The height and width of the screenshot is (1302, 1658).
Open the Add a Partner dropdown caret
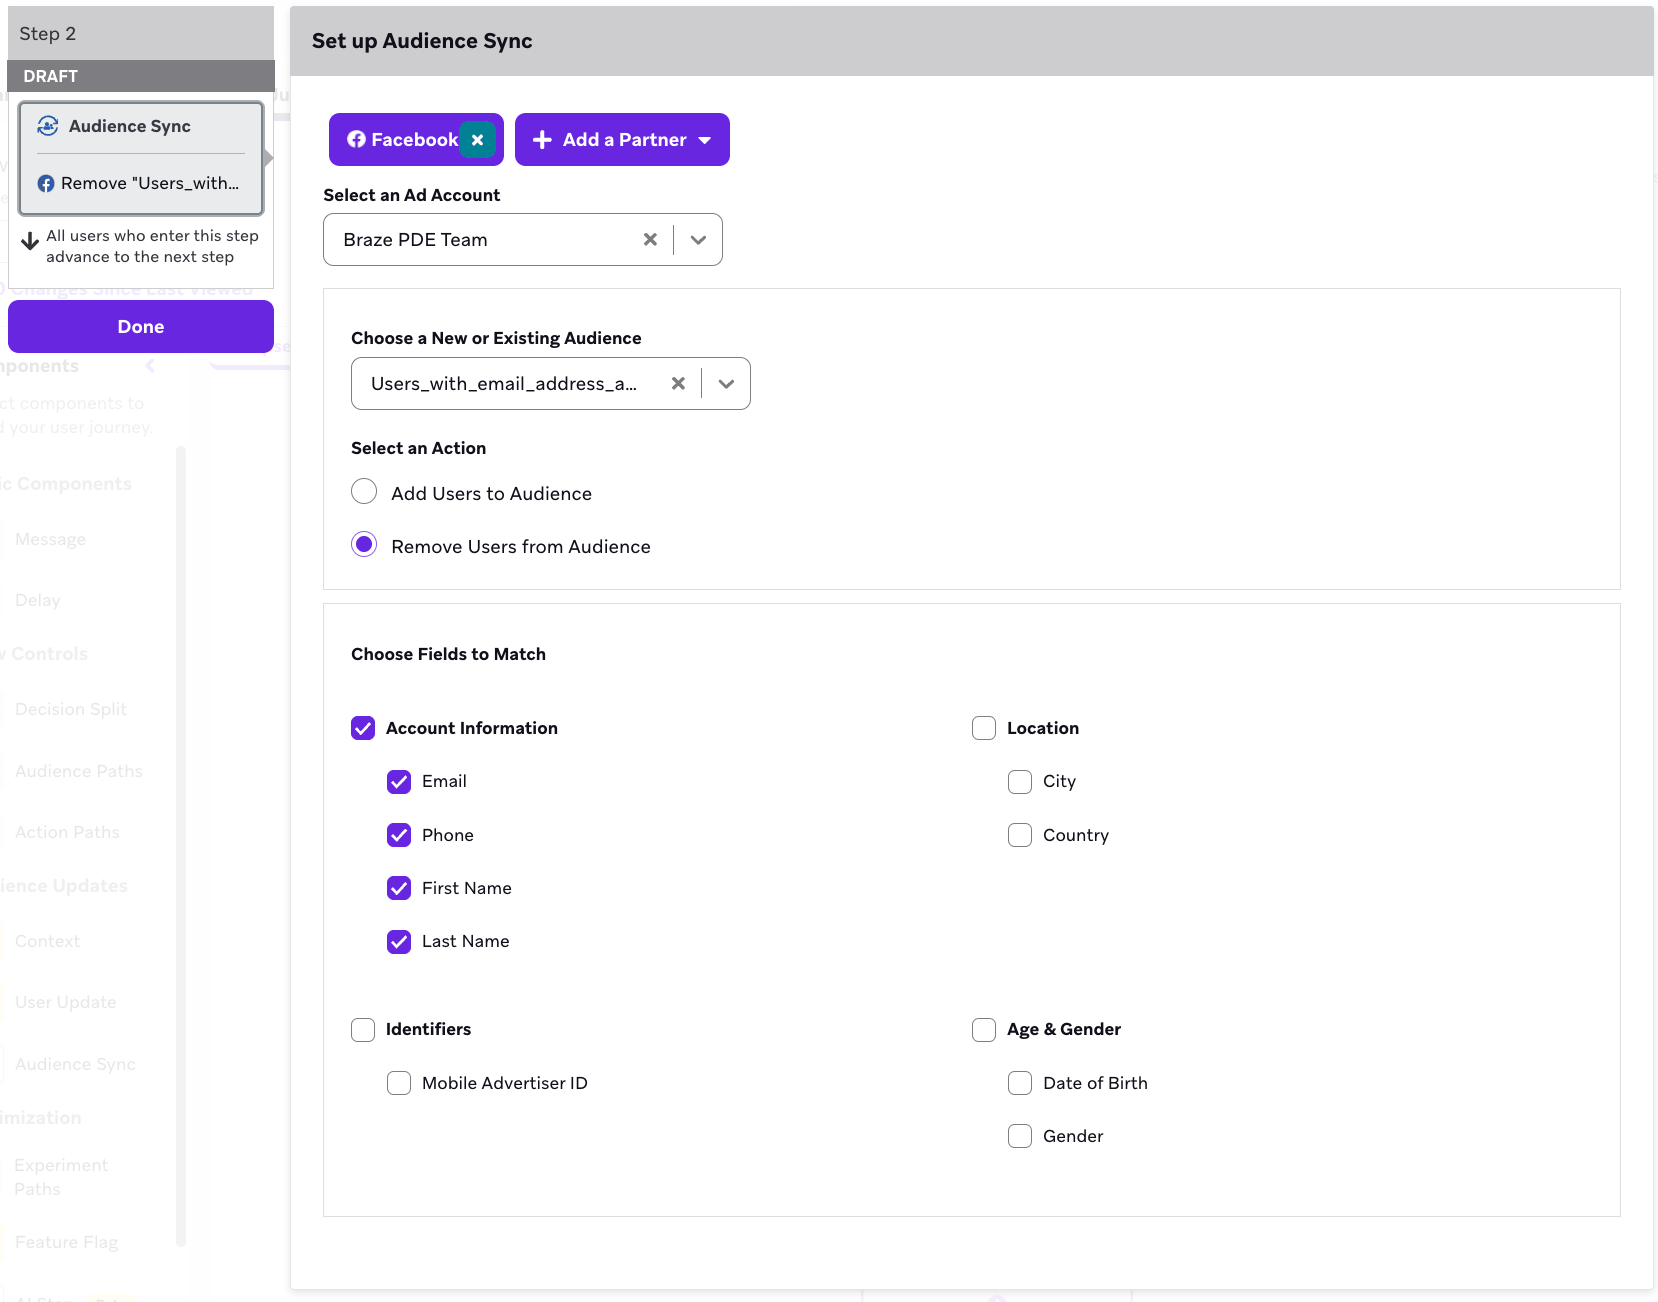coord(705,140)
